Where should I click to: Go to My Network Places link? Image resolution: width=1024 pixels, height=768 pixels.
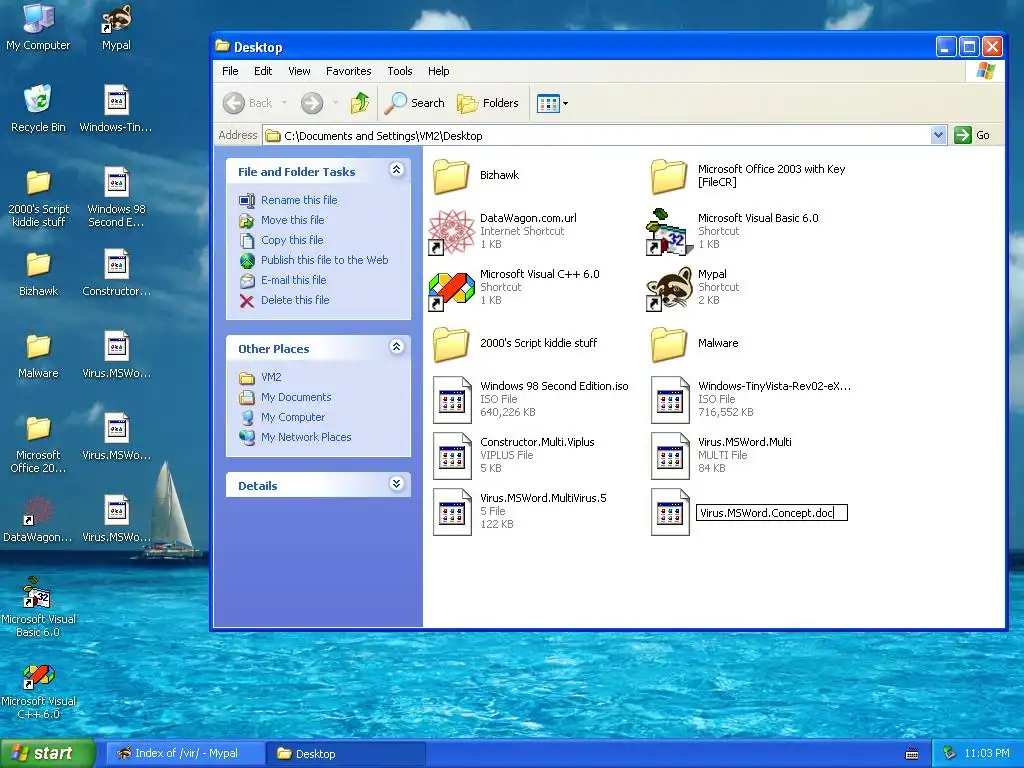pos(306,437)
